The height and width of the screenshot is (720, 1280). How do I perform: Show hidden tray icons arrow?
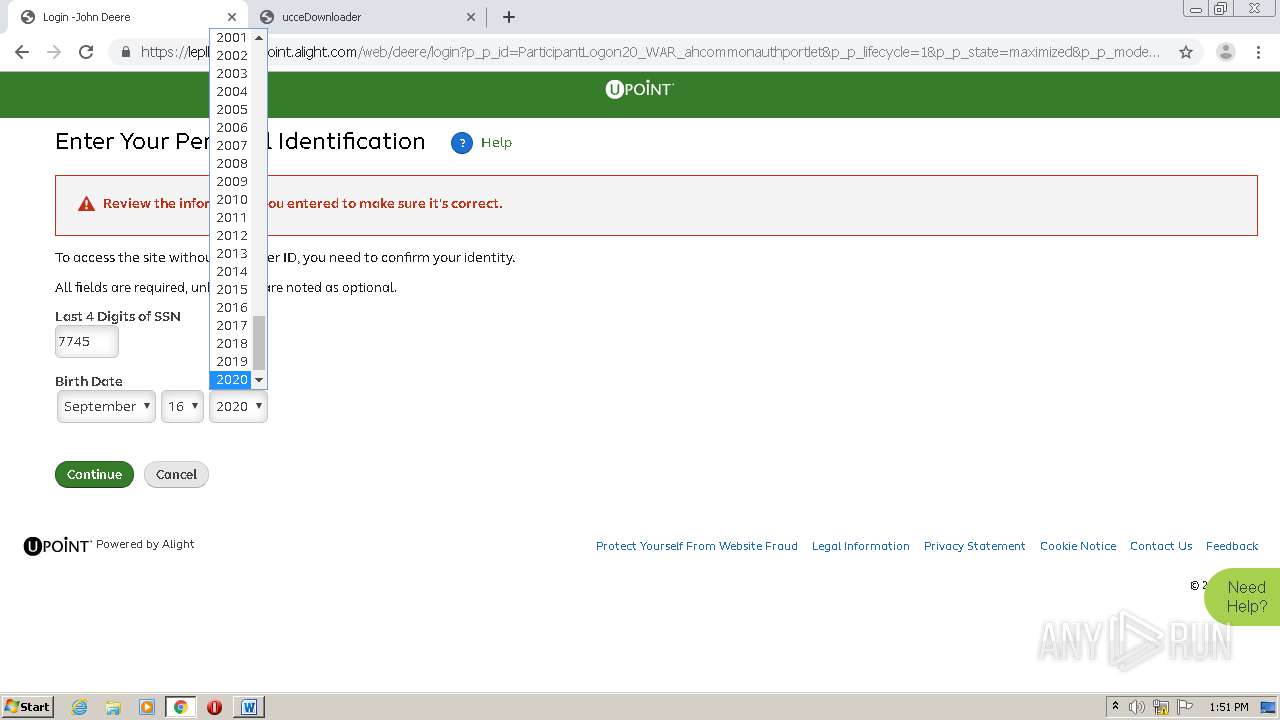point(1115,707)
